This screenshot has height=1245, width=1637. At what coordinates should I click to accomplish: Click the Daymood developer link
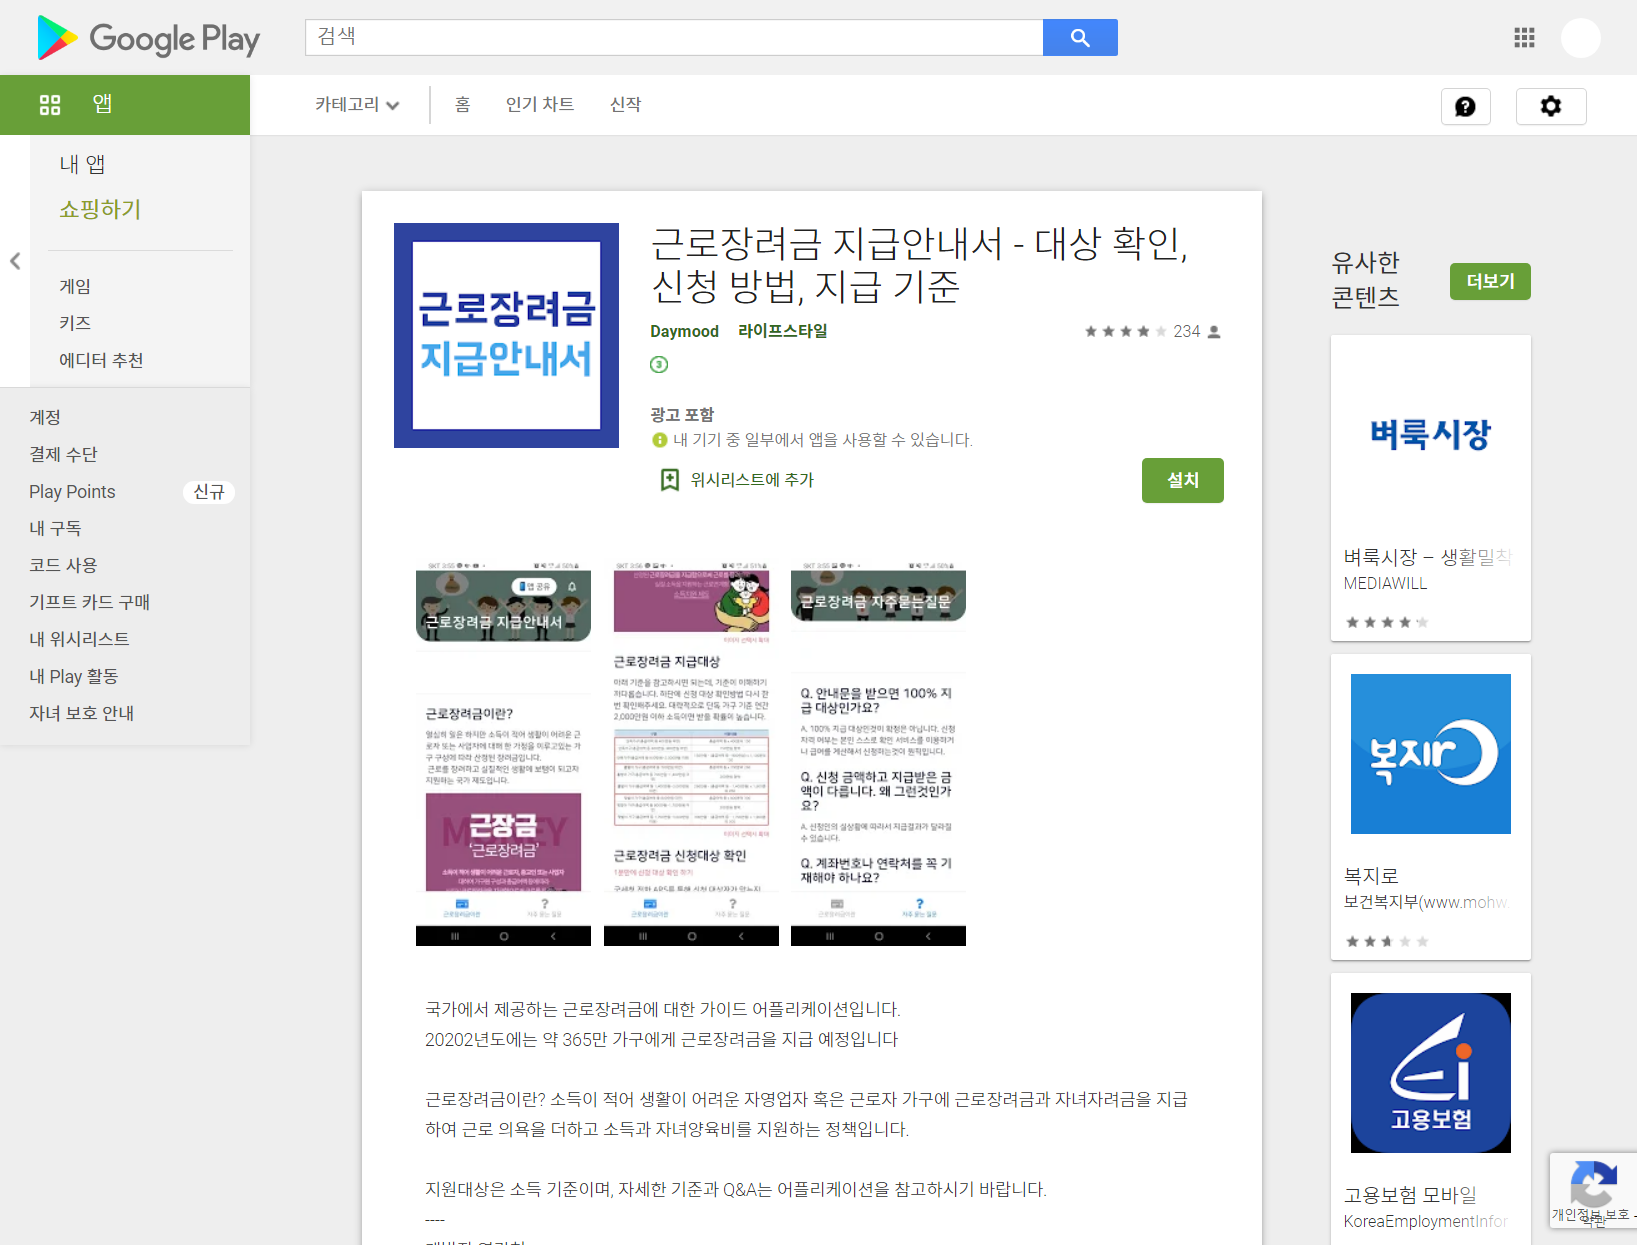pos(684,332)
